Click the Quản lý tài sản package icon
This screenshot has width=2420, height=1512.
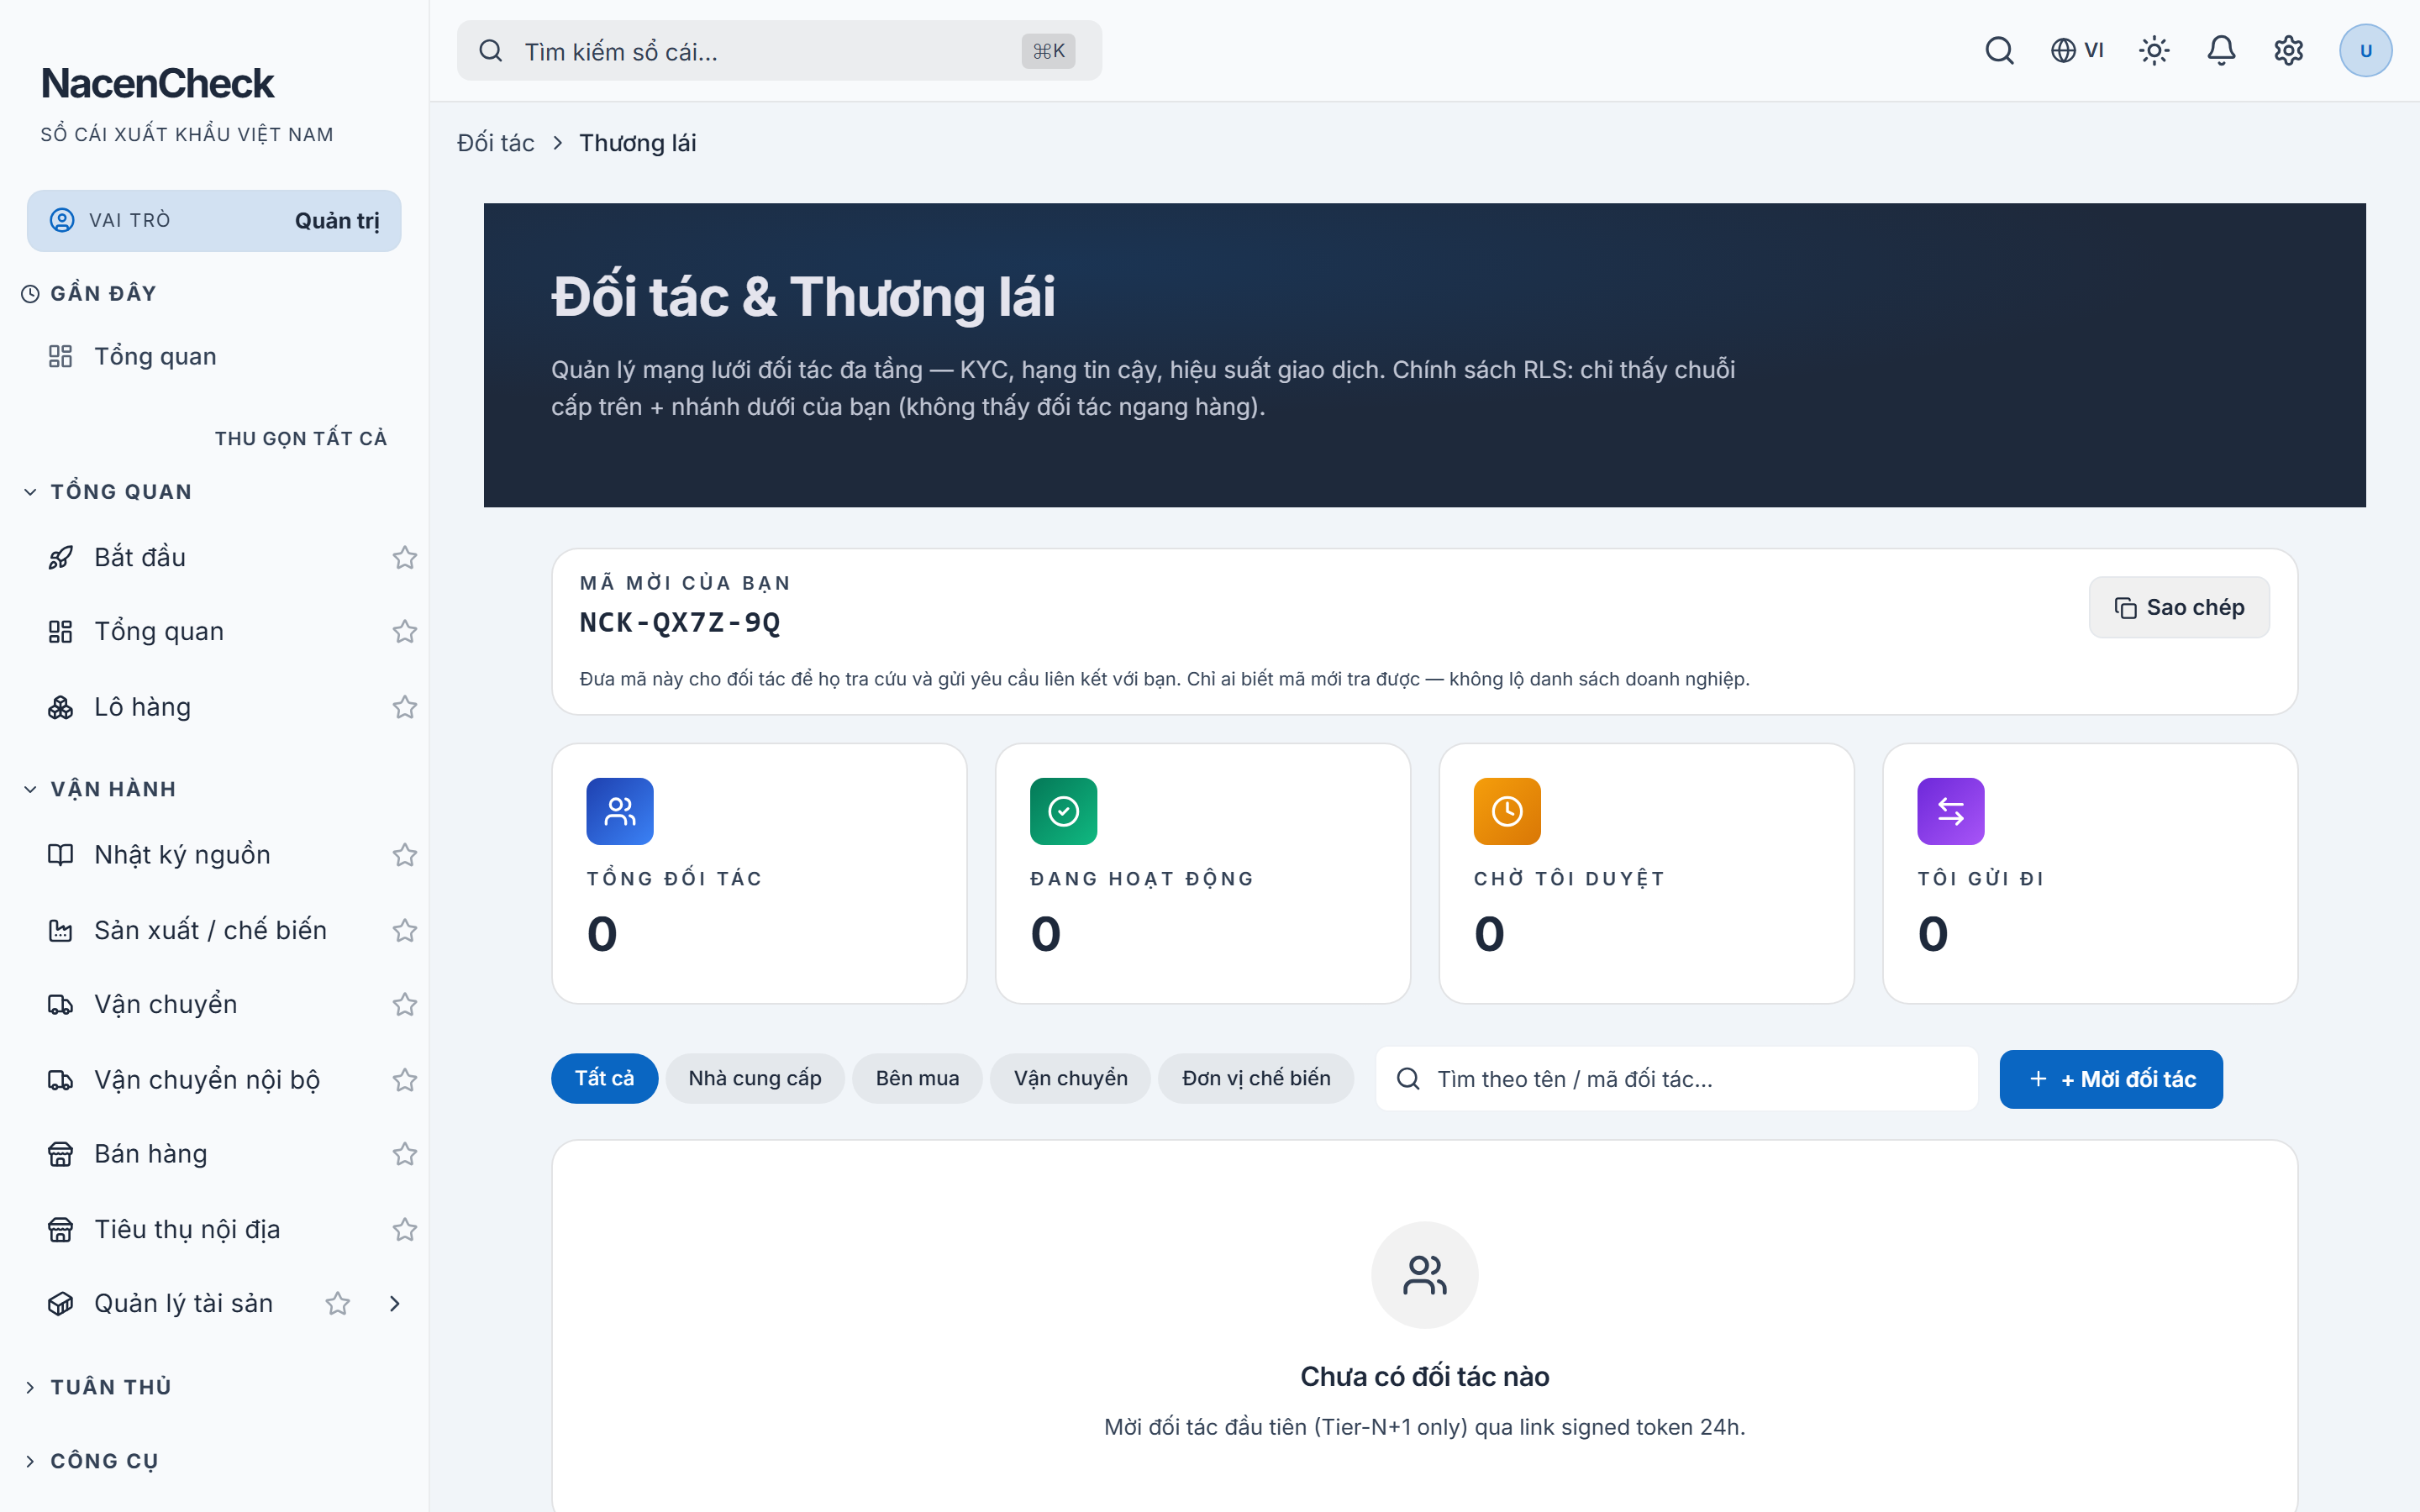click(61, 1303)
